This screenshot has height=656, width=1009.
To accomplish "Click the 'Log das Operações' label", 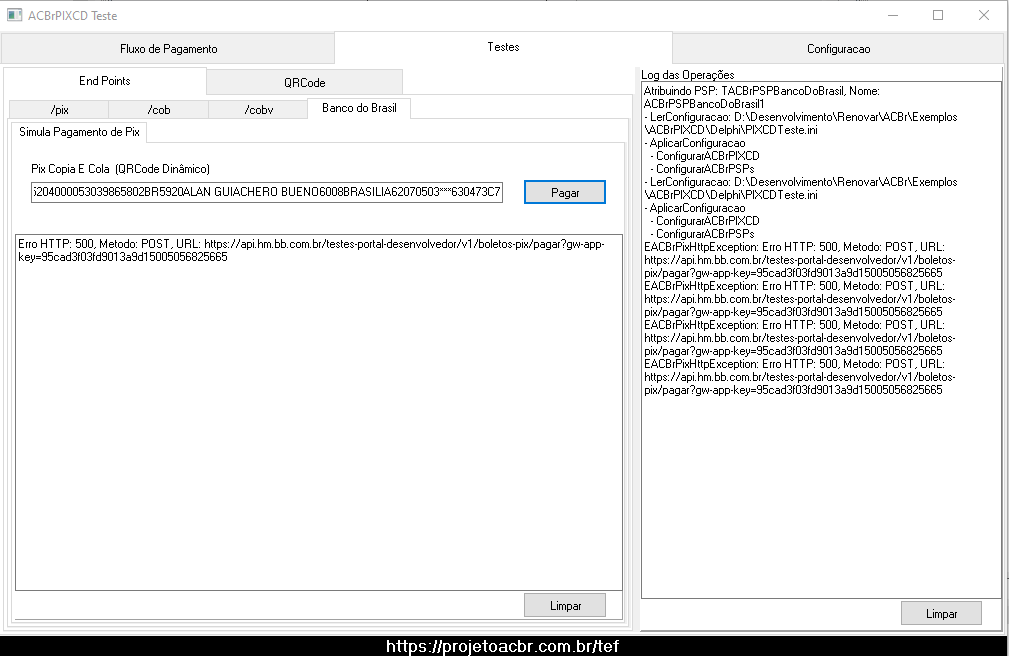I will coord(688,75).
